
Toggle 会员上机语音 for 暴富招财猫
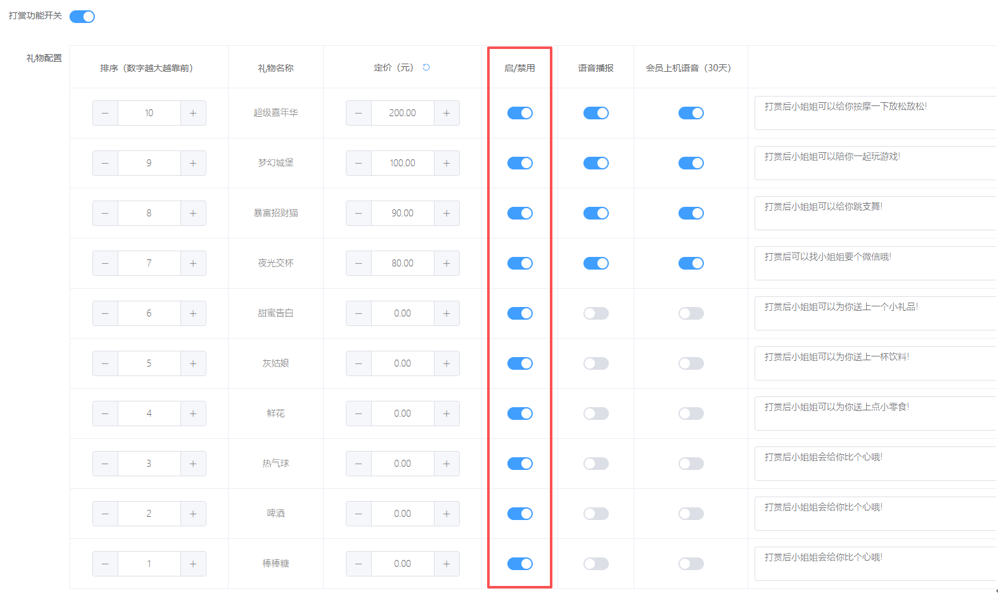pos(691,213)
